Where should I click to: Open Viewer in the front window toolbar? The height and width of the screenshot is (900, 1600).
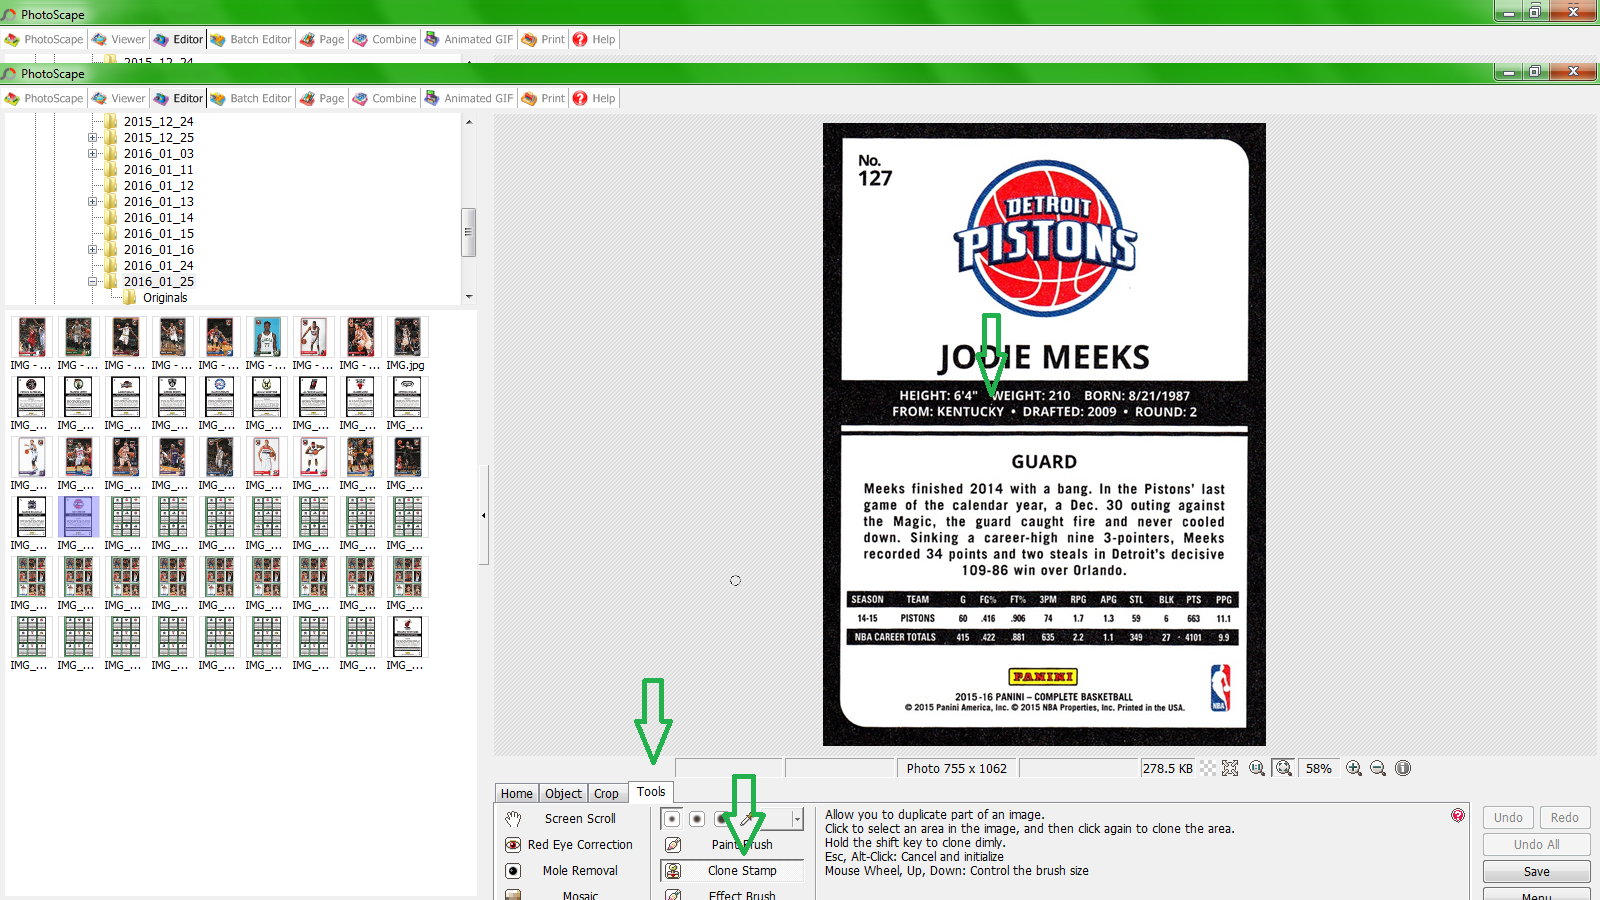pyautogui.click(x=118, y=98)
